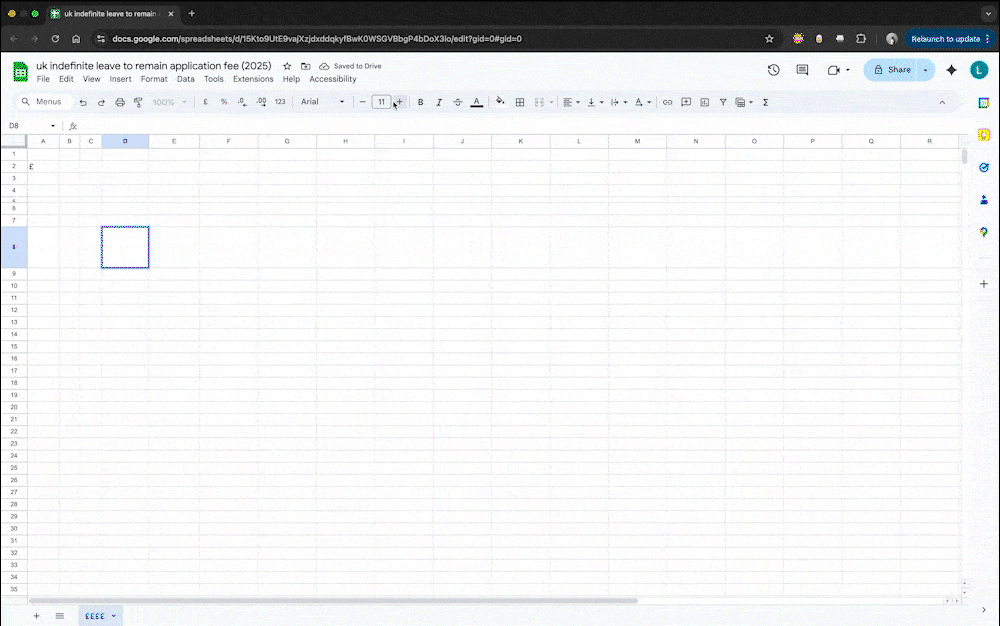Activate the Paint format roller
Screen dimensions: 1000x626
[138, 102]
